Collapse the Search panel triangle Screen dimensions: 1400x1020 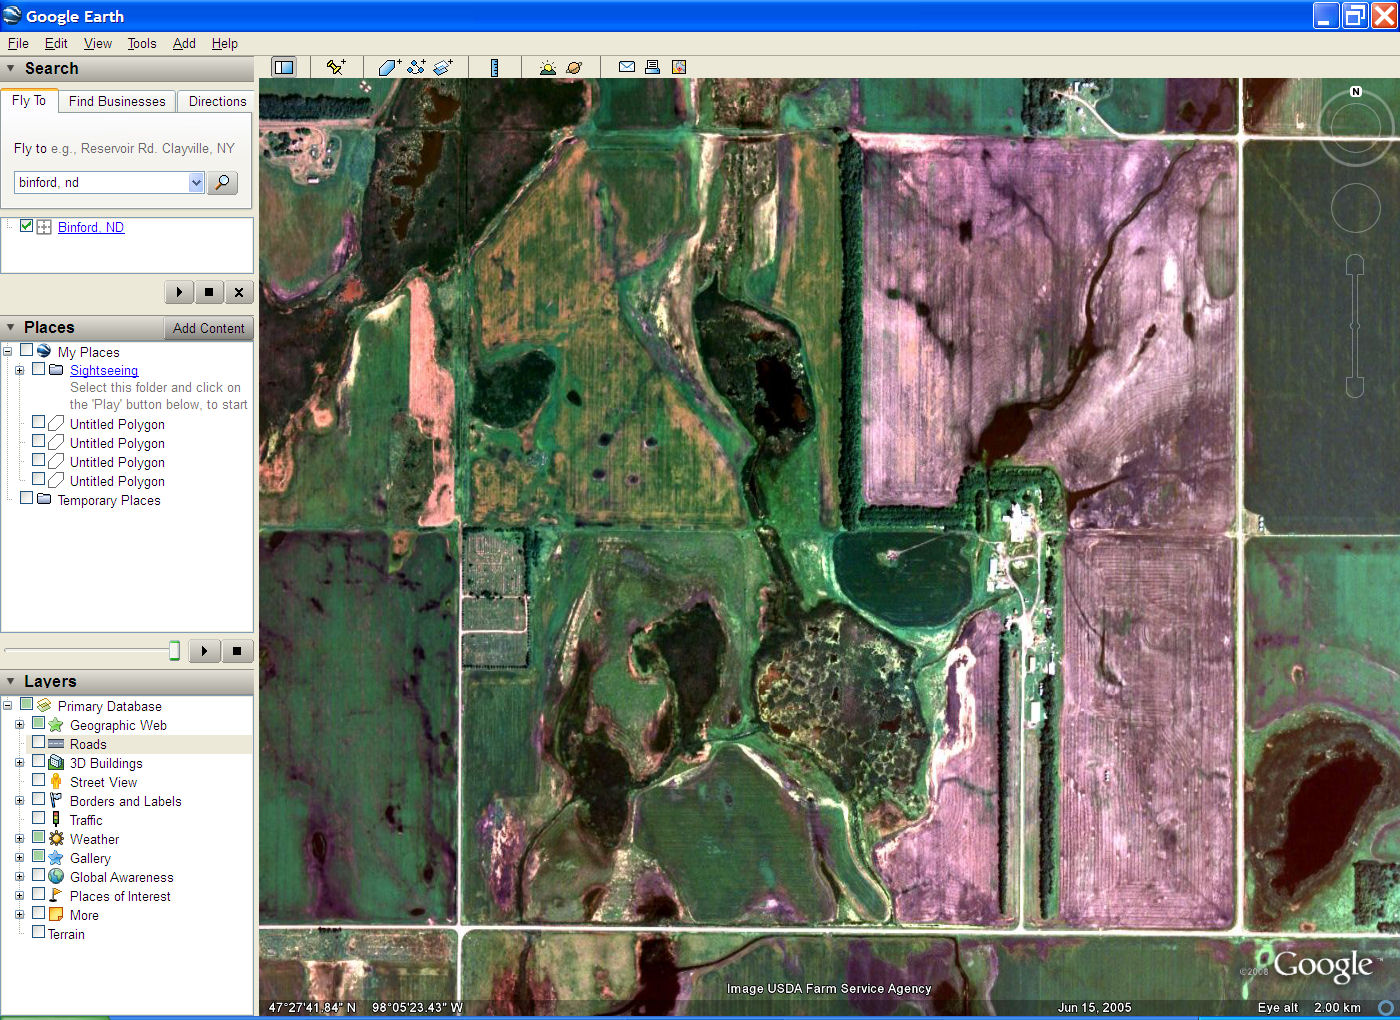coord(11,69)
